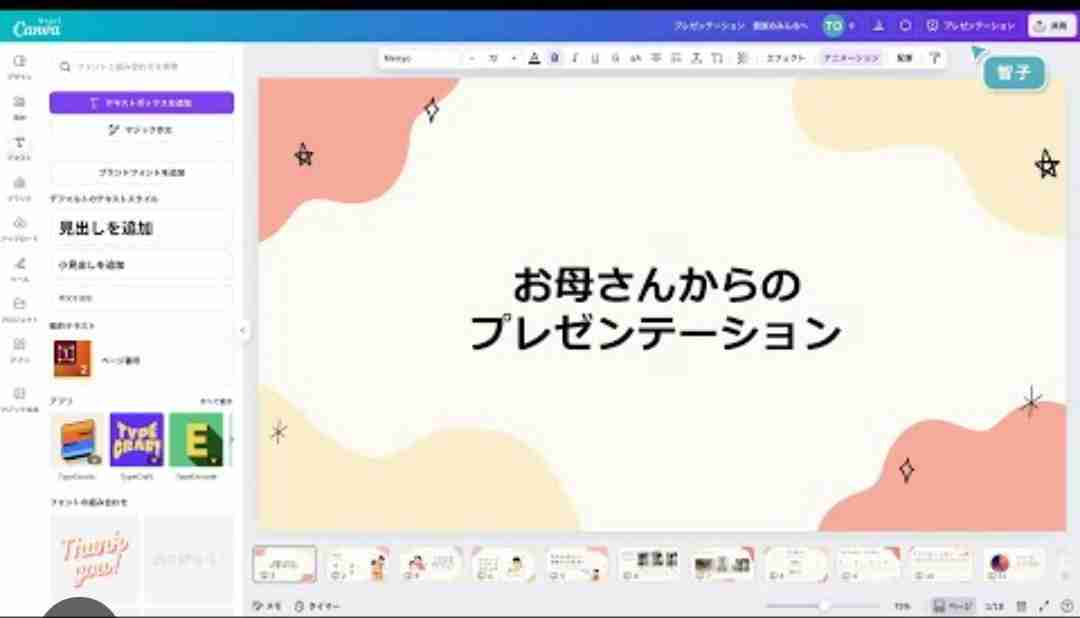1080x618 pixels.
Task: Click See all link in Apps section
Action: (x=216, y=401)
